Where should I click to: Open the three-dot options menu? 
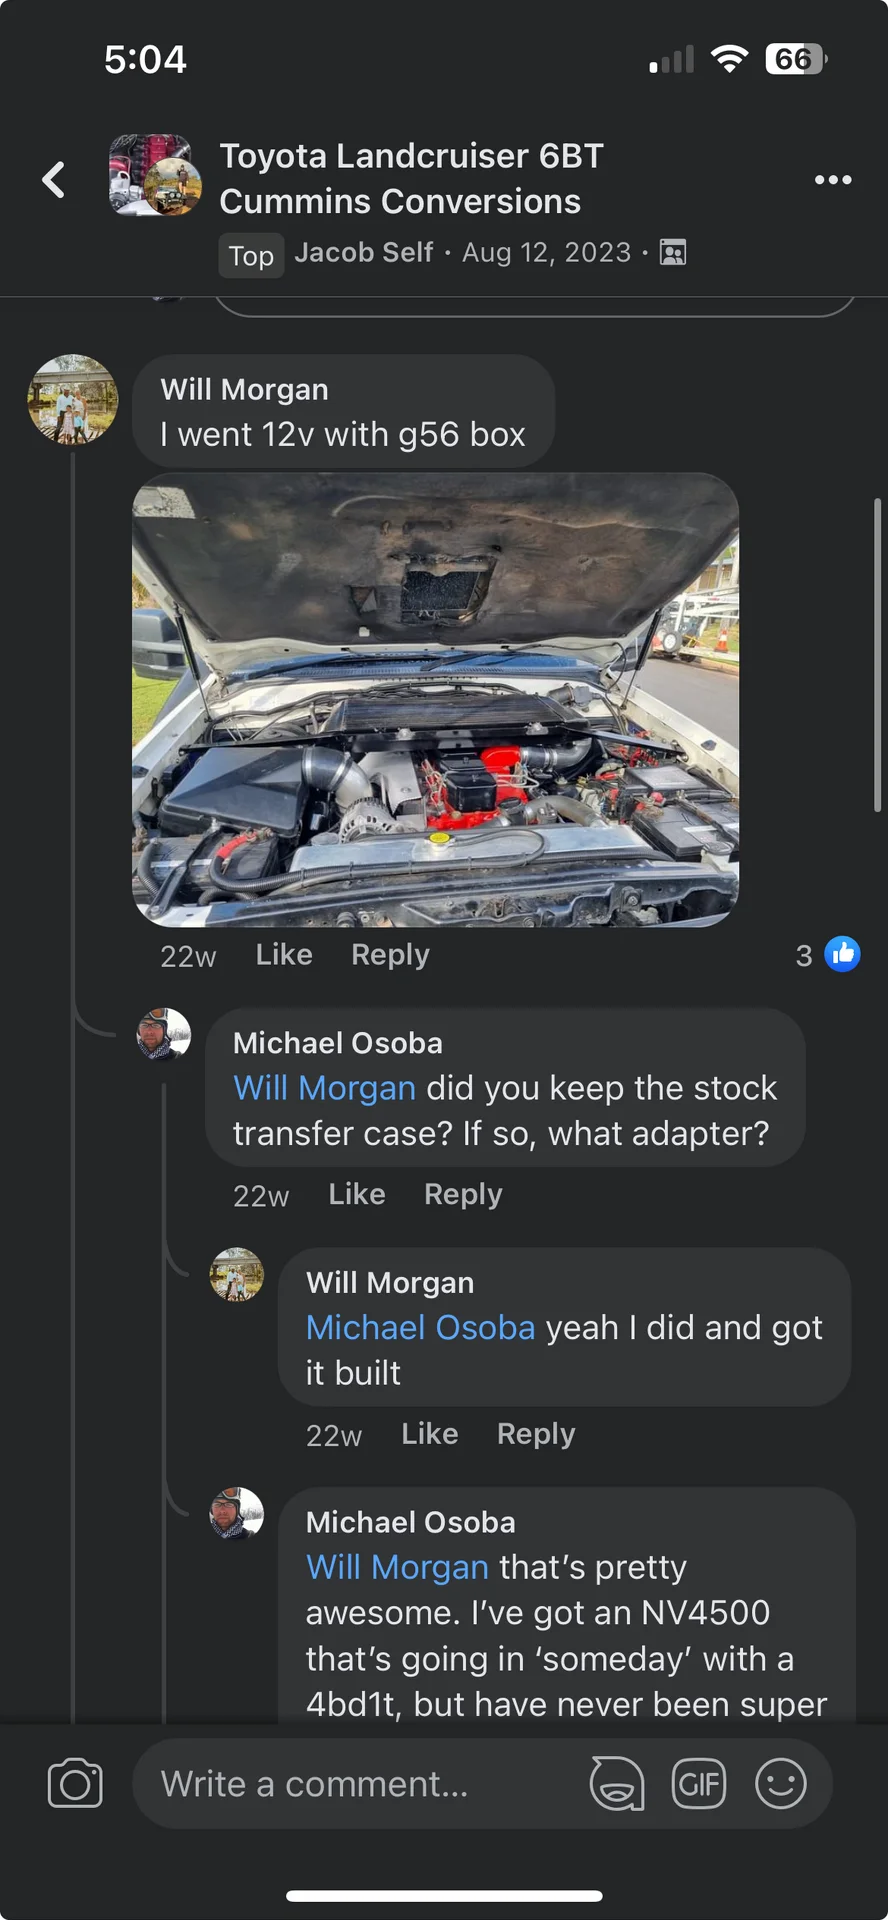coord(833,180)
